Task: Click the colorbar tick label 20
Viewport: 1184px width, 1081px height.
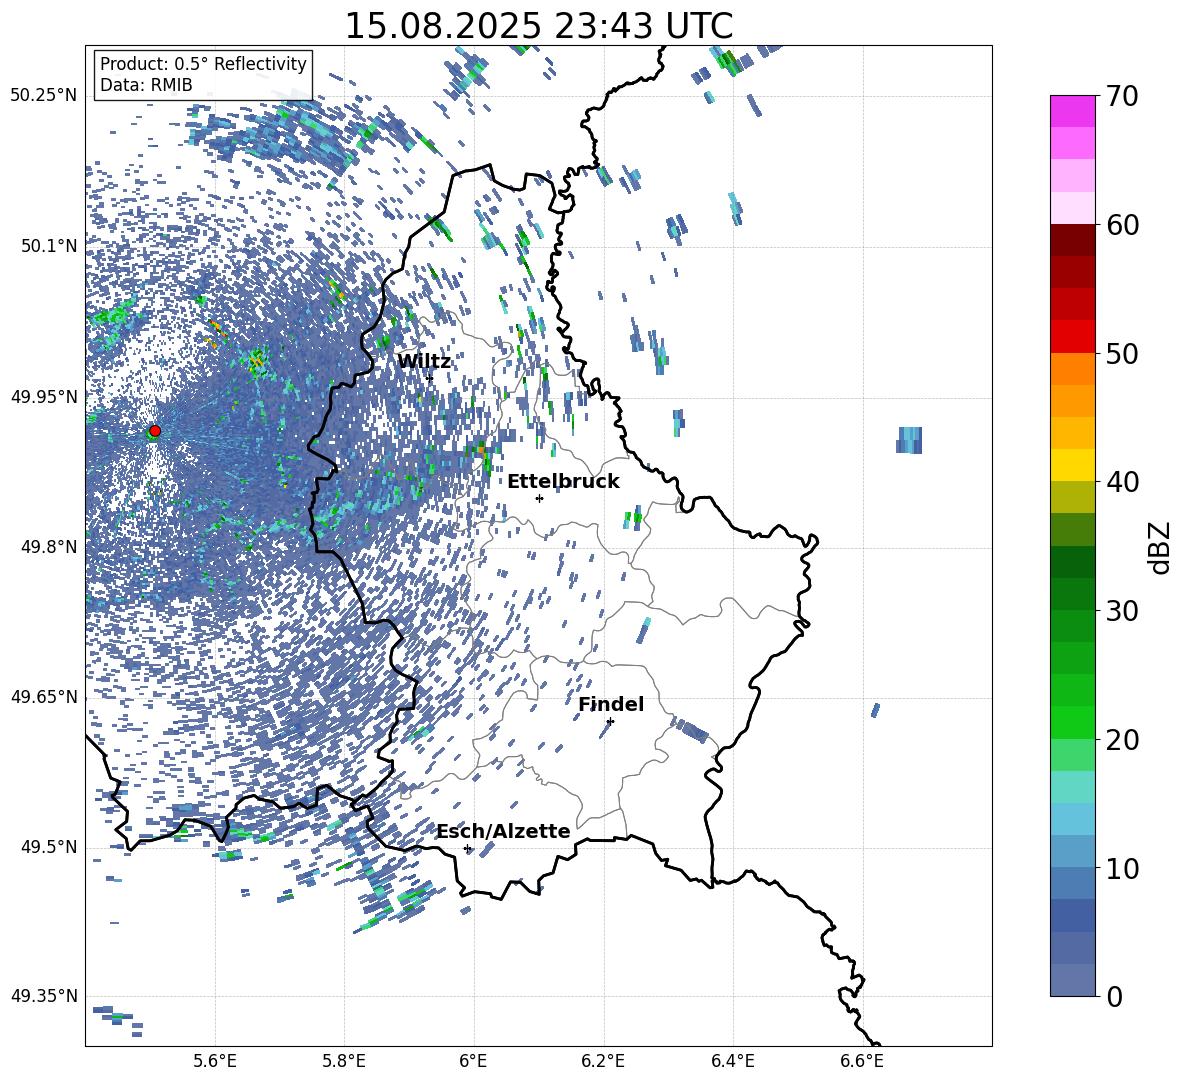Action: point(1122,740)
